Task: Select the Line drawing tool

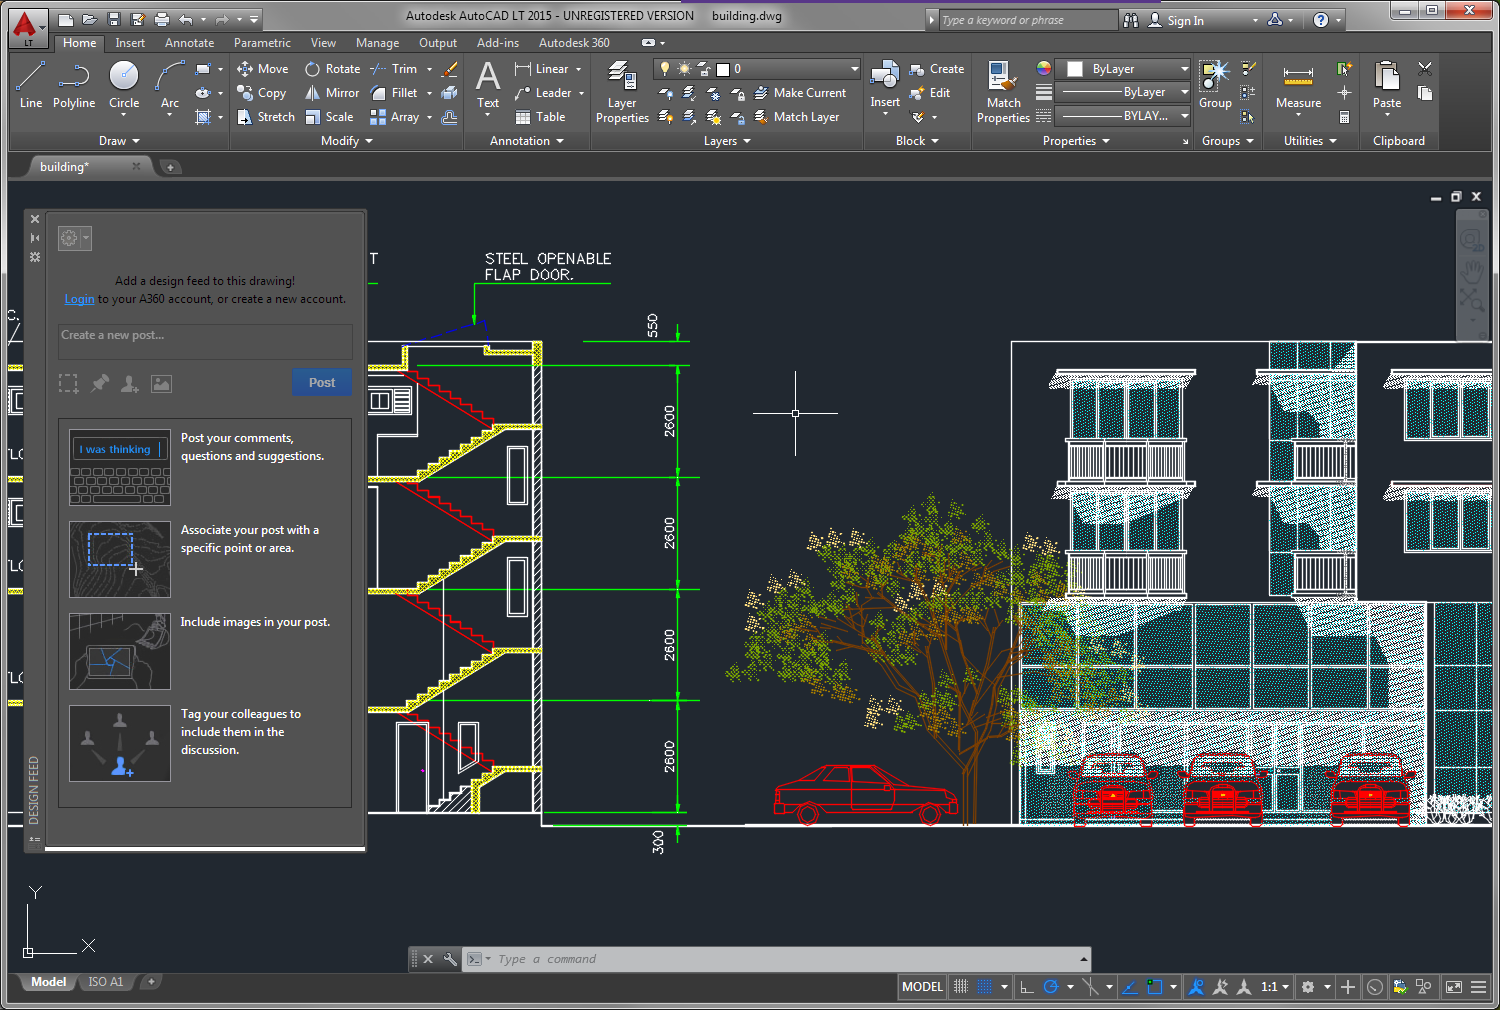Action: pyautogui.click(x=31, y=84)
